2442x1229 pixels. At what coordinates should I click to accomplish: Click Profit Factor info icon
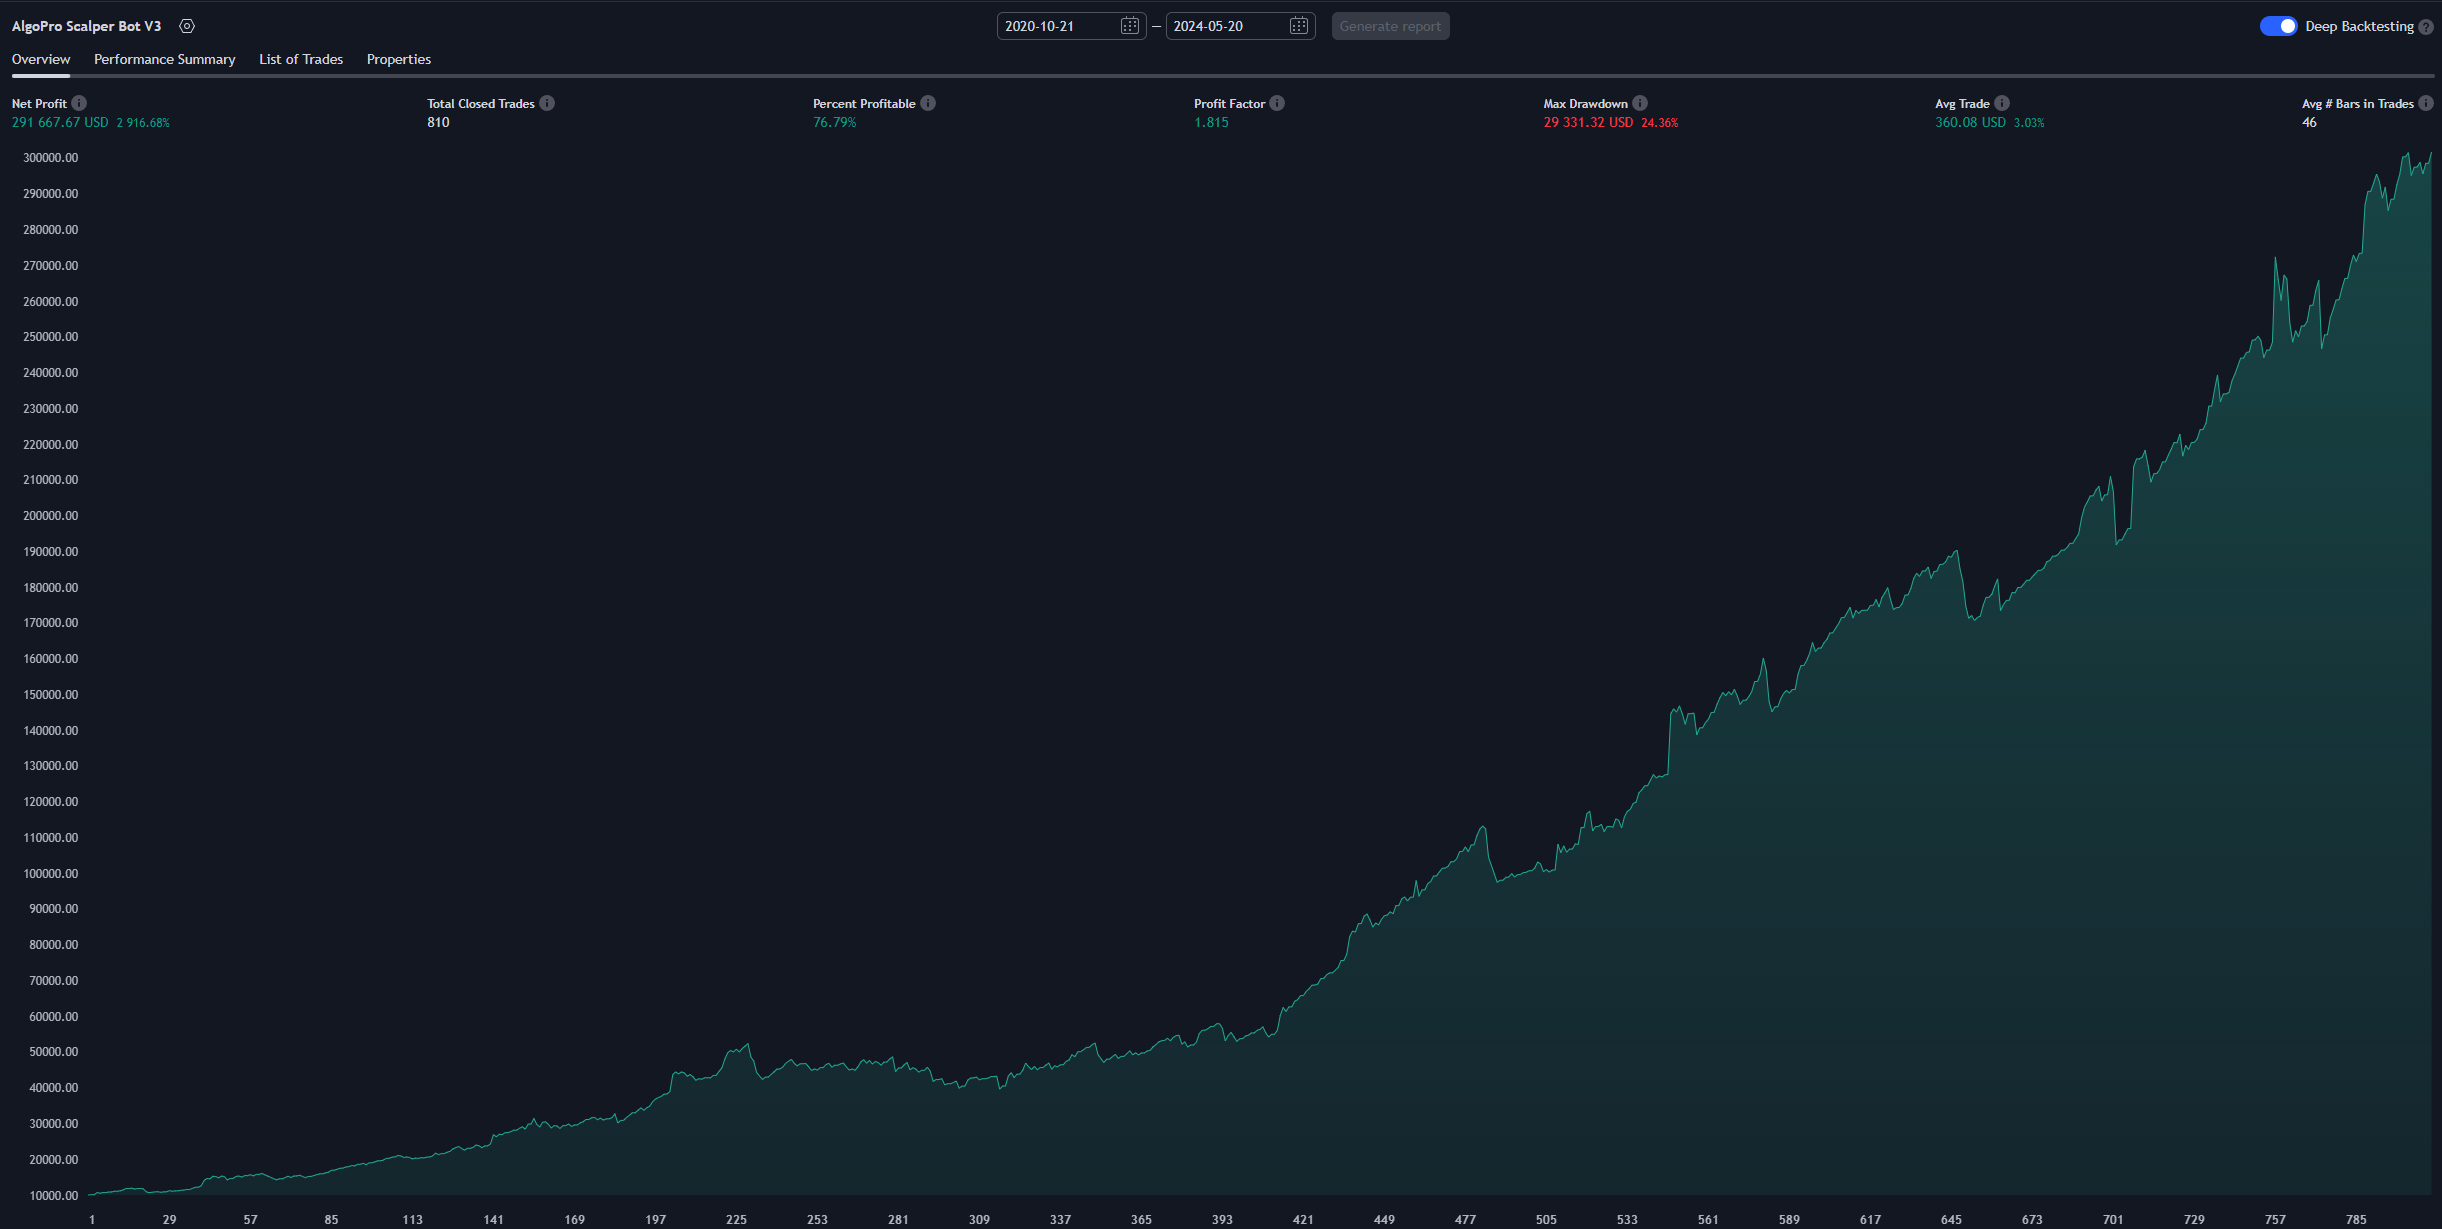[1277, 103]
